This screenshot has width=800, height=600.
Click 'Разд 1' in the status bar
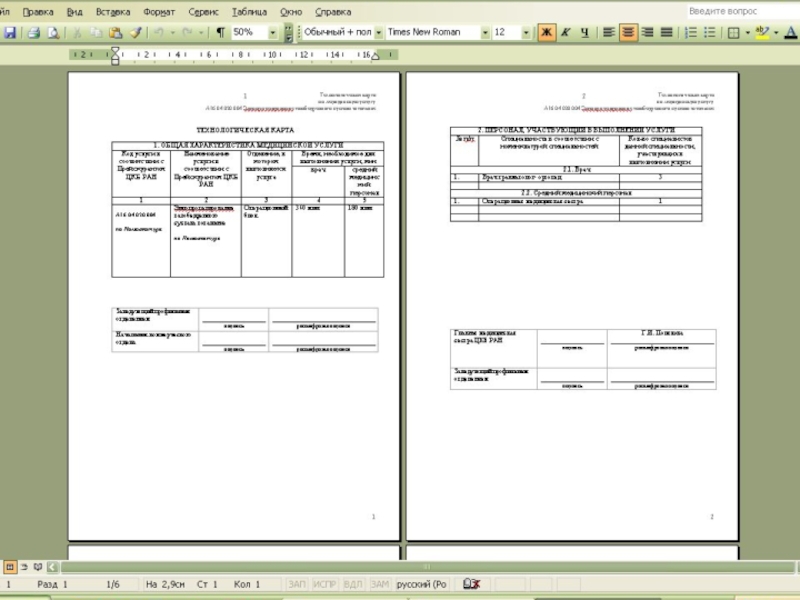pyautogui.click(x=52, y=584)
